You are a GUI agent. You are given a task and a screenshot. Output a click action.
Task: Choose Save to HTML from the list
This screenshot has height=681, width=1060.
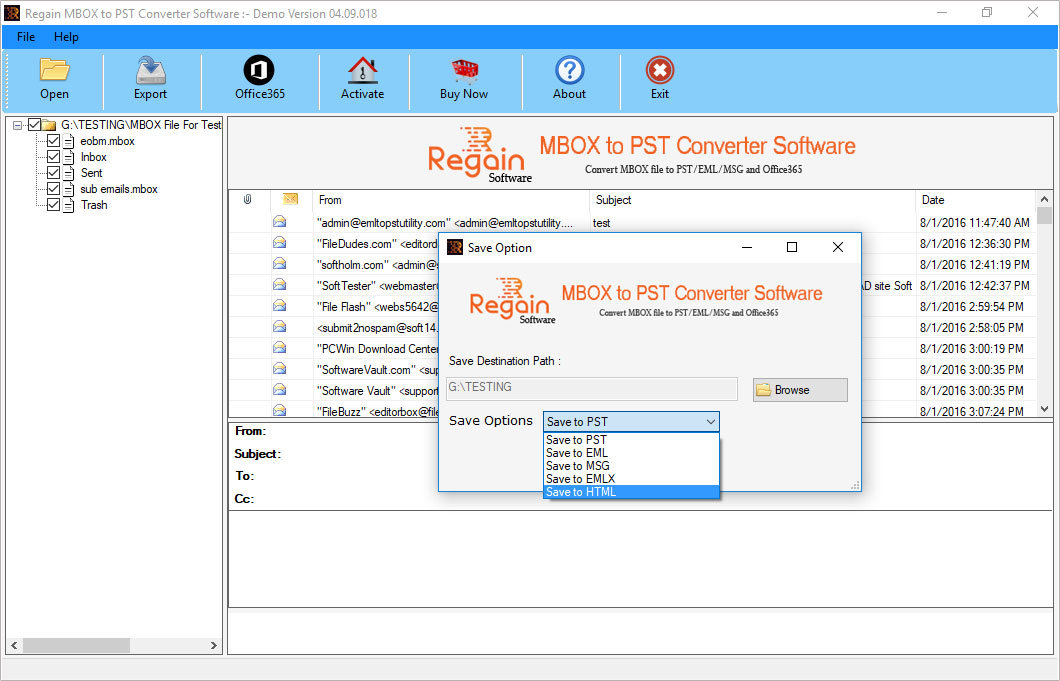click(x=631, y=492)
